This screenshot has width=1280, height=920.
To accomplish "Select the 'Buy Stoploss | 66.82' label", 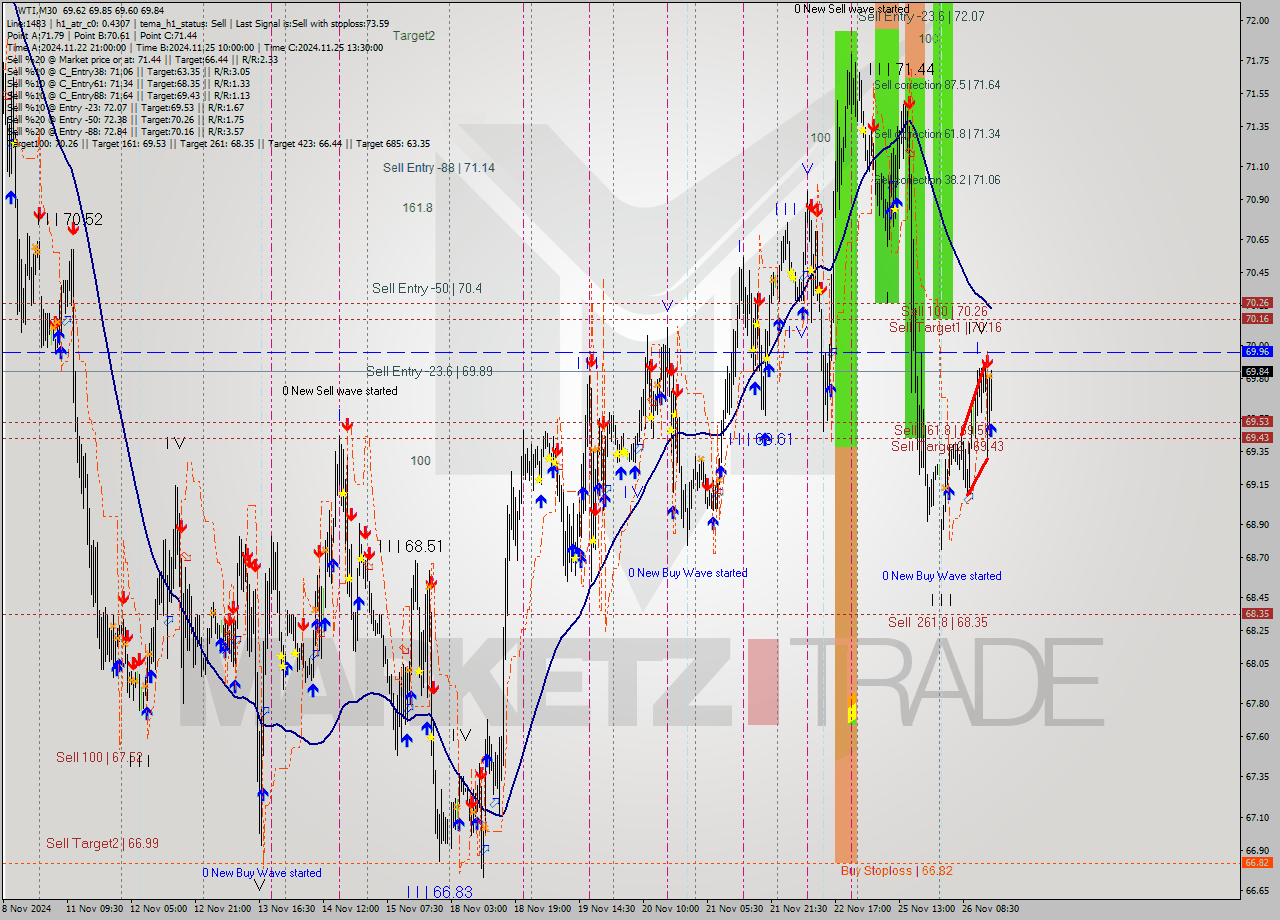I will [896, 871].
